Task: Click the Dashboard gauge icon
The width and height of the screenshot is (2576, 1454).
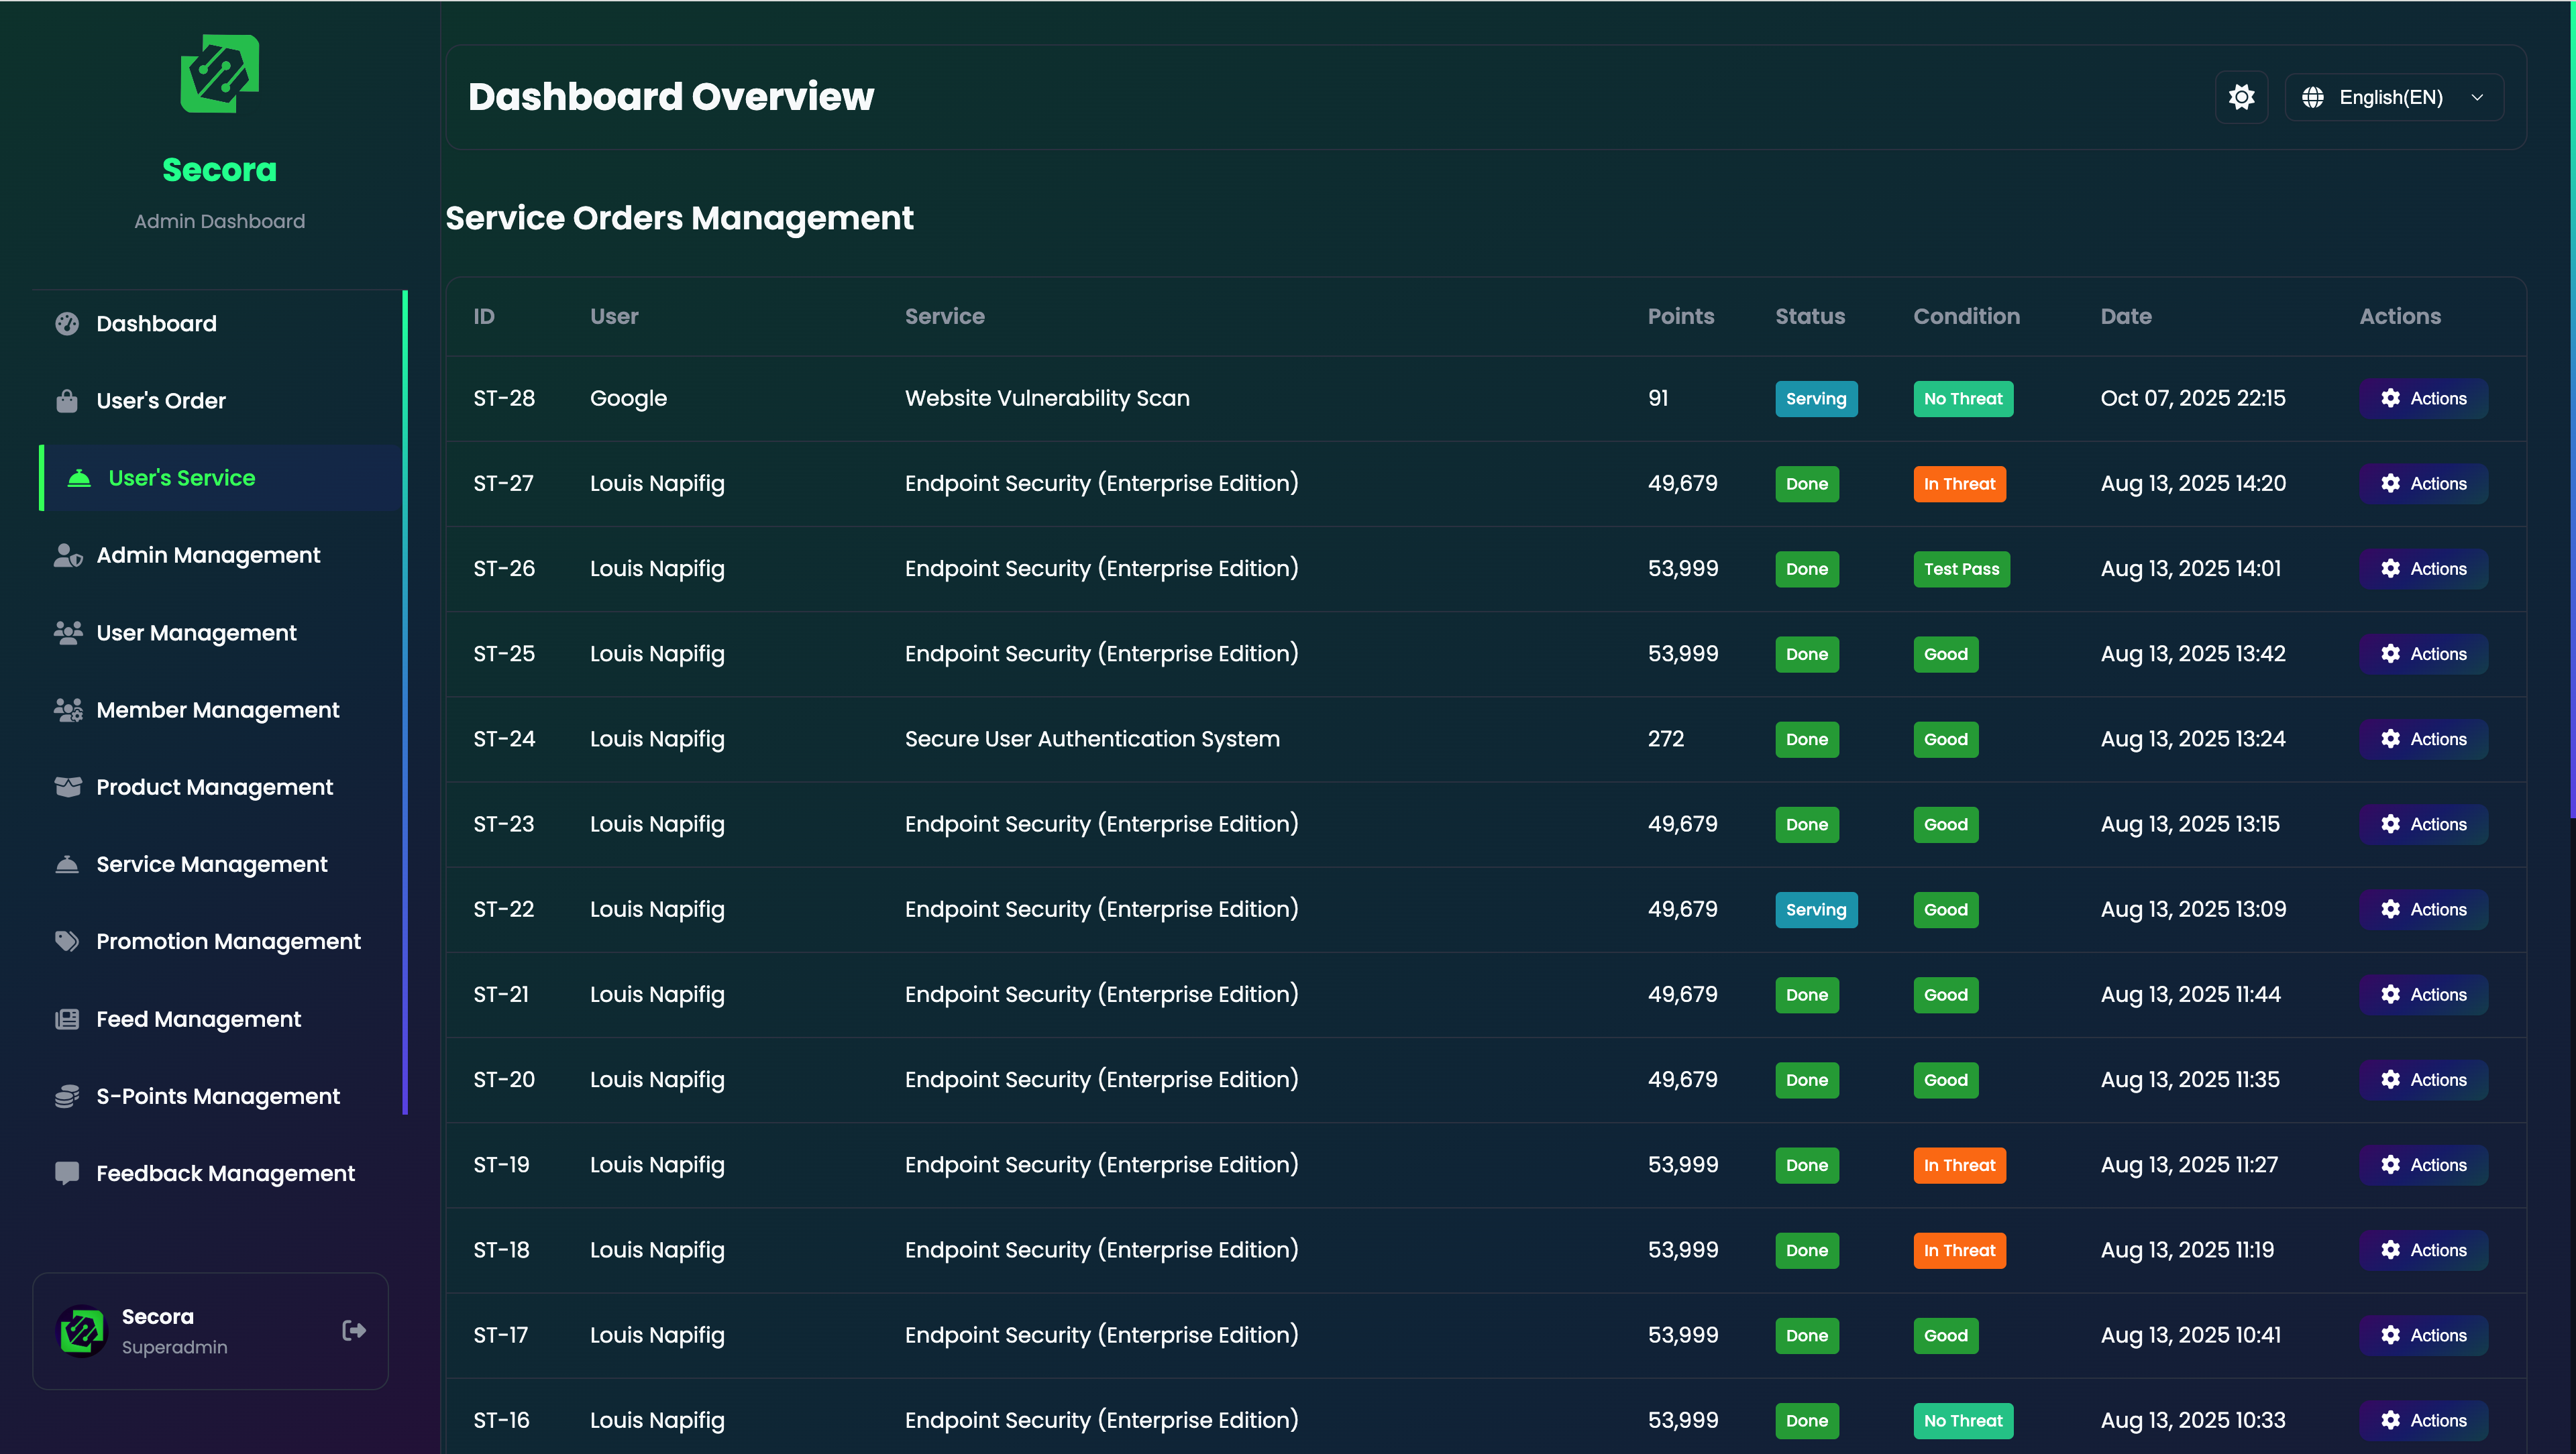Action: click(x=67, y=323)
